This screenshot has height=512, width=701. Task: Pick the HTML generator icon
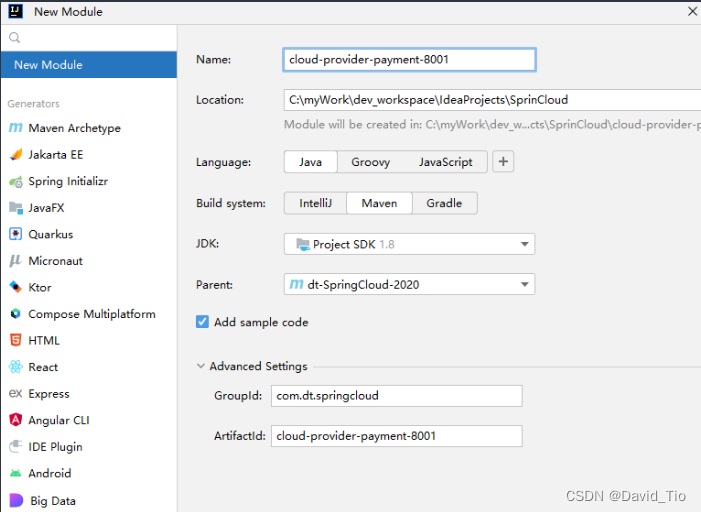click(x=16, y=340)
